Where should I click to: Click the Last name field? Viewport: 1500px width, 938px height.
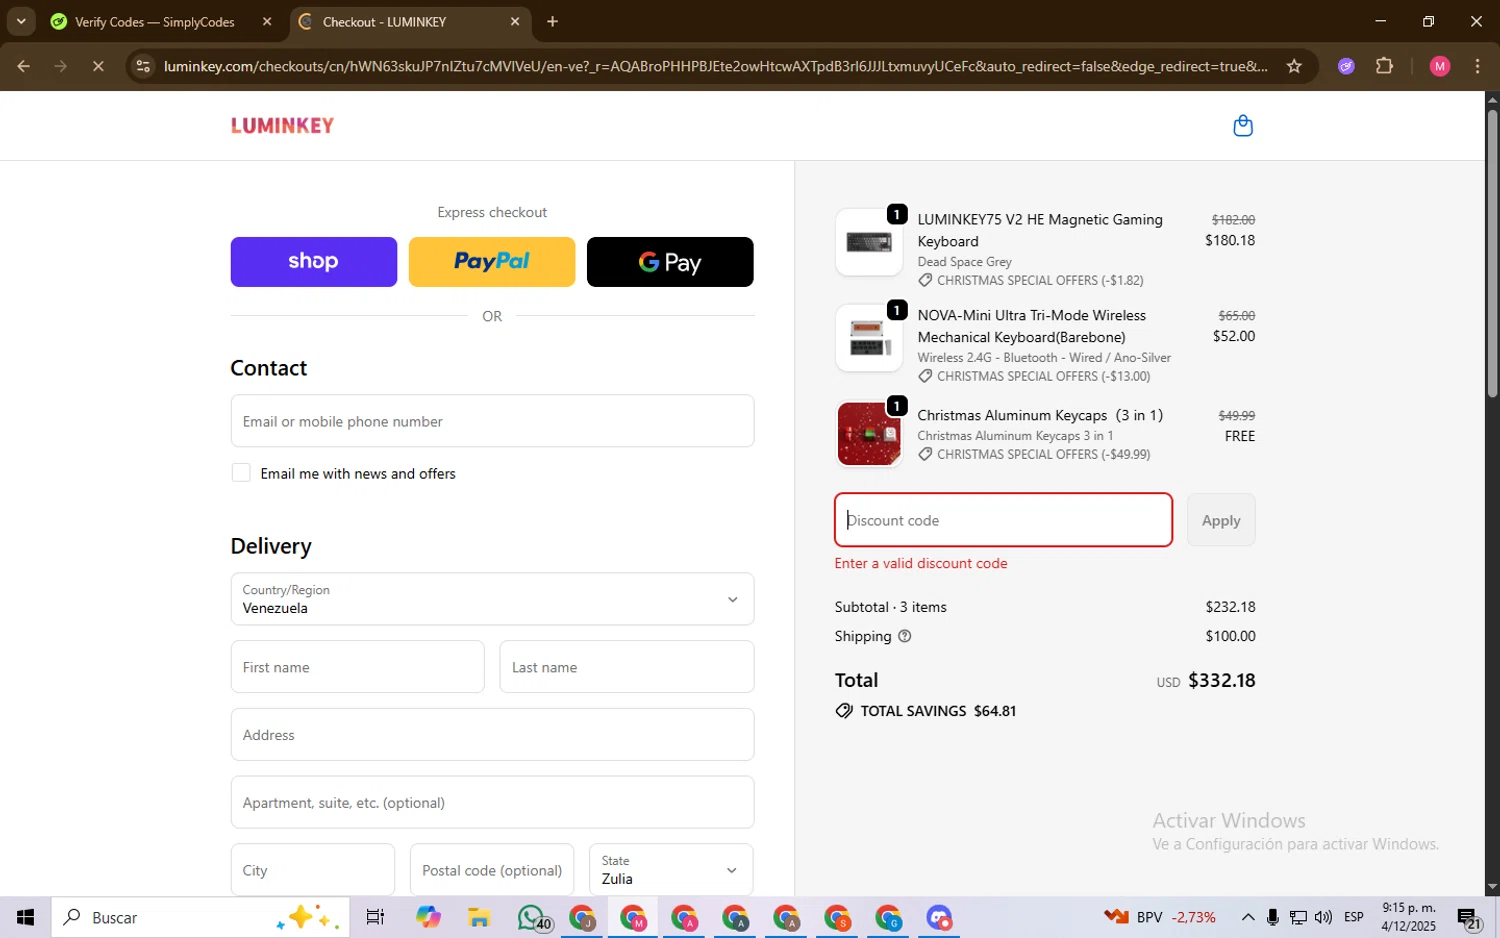point(627,667)
